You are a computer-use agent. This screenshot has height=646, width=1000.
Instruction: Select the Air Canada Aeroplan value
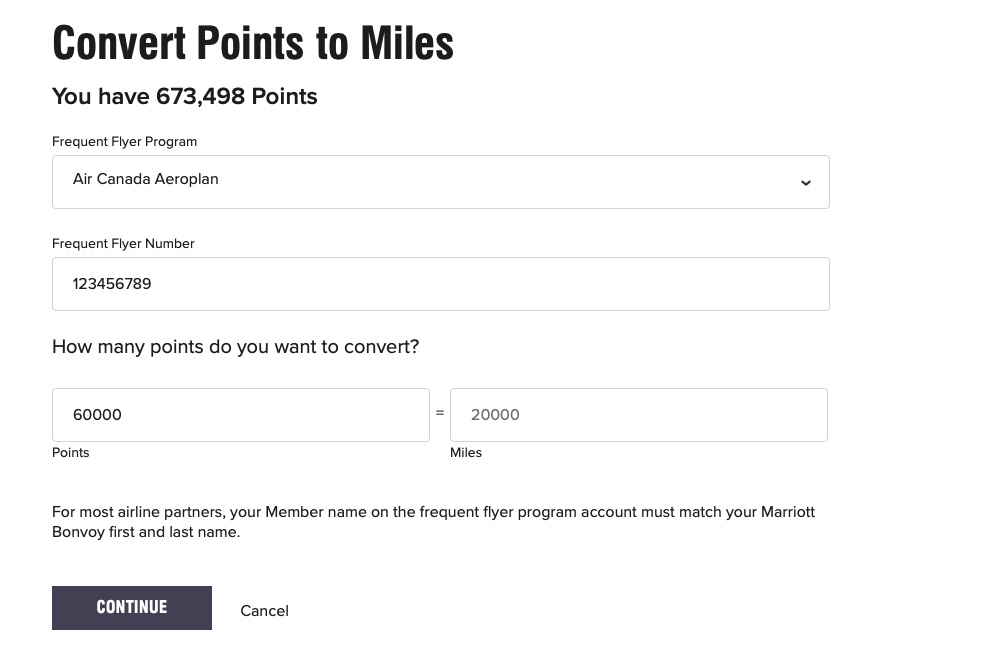[x=145, y=179]
